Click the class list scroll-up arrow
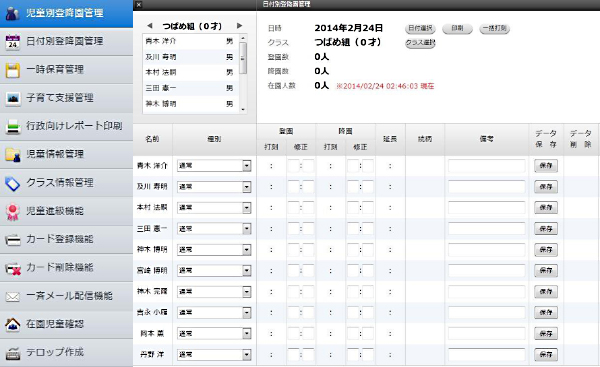Viewport: 600px width, 367px height. 243,38
